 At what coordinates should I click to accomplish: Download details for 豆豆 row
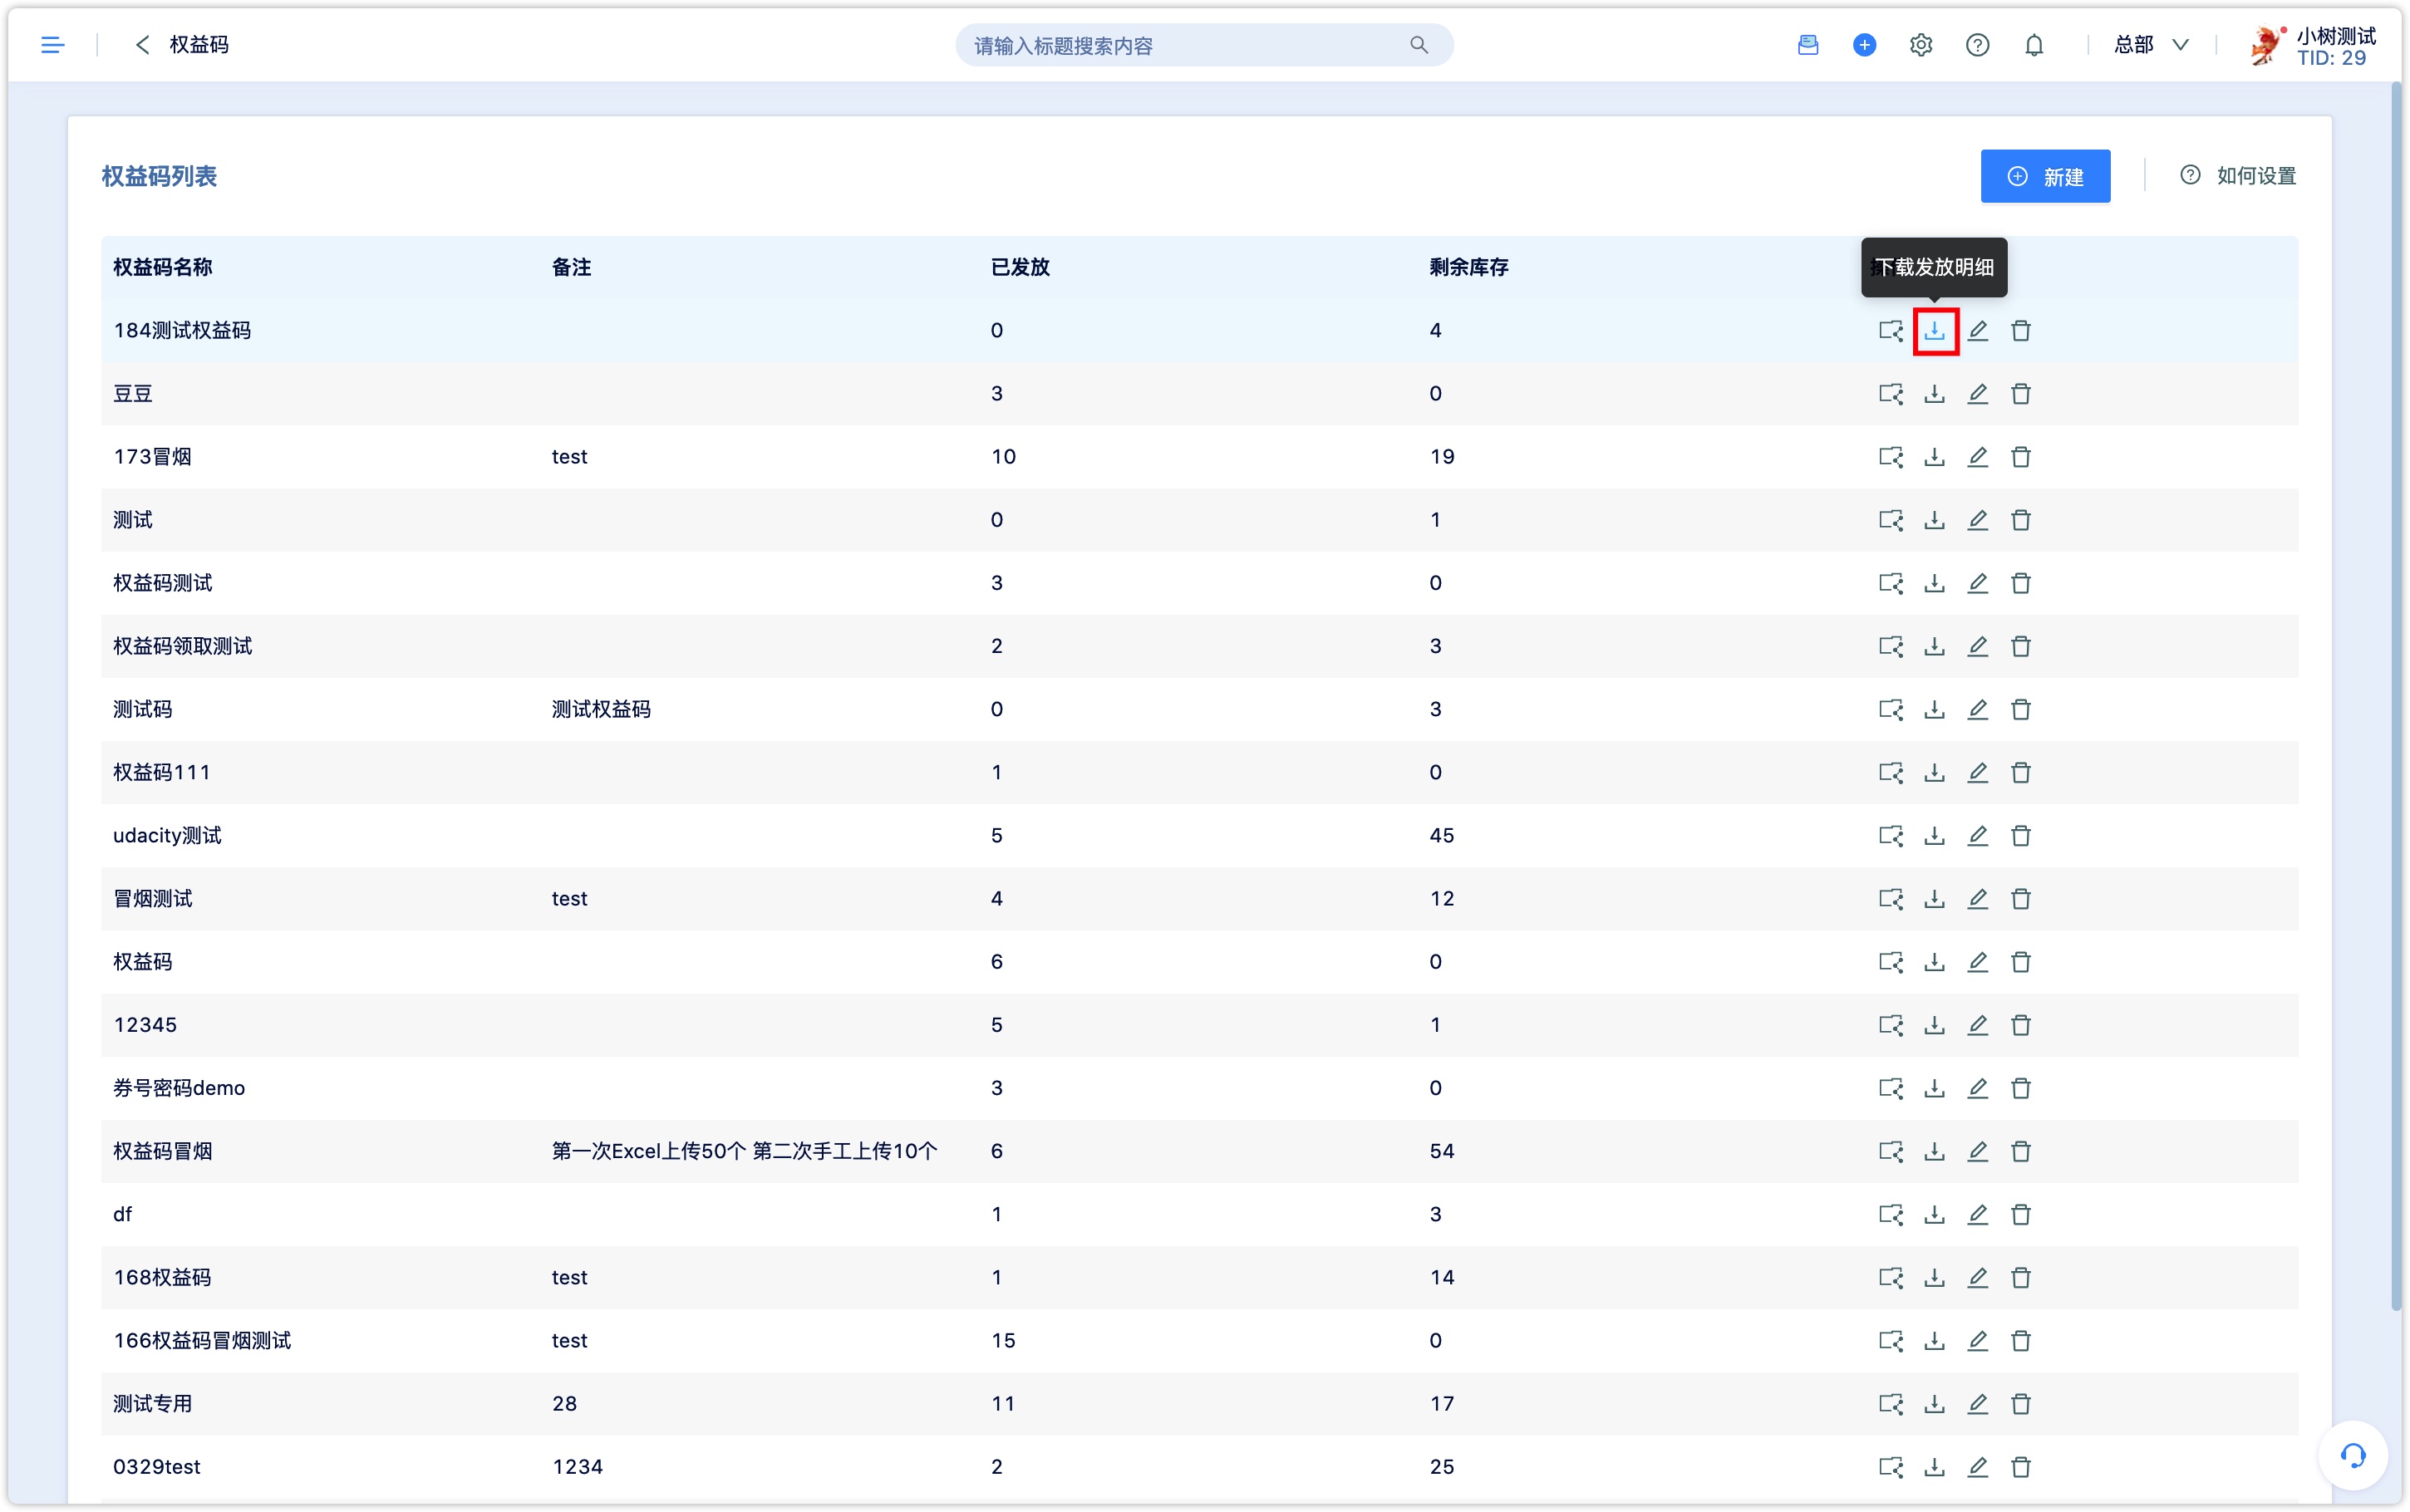click(x=1934, y=393)
